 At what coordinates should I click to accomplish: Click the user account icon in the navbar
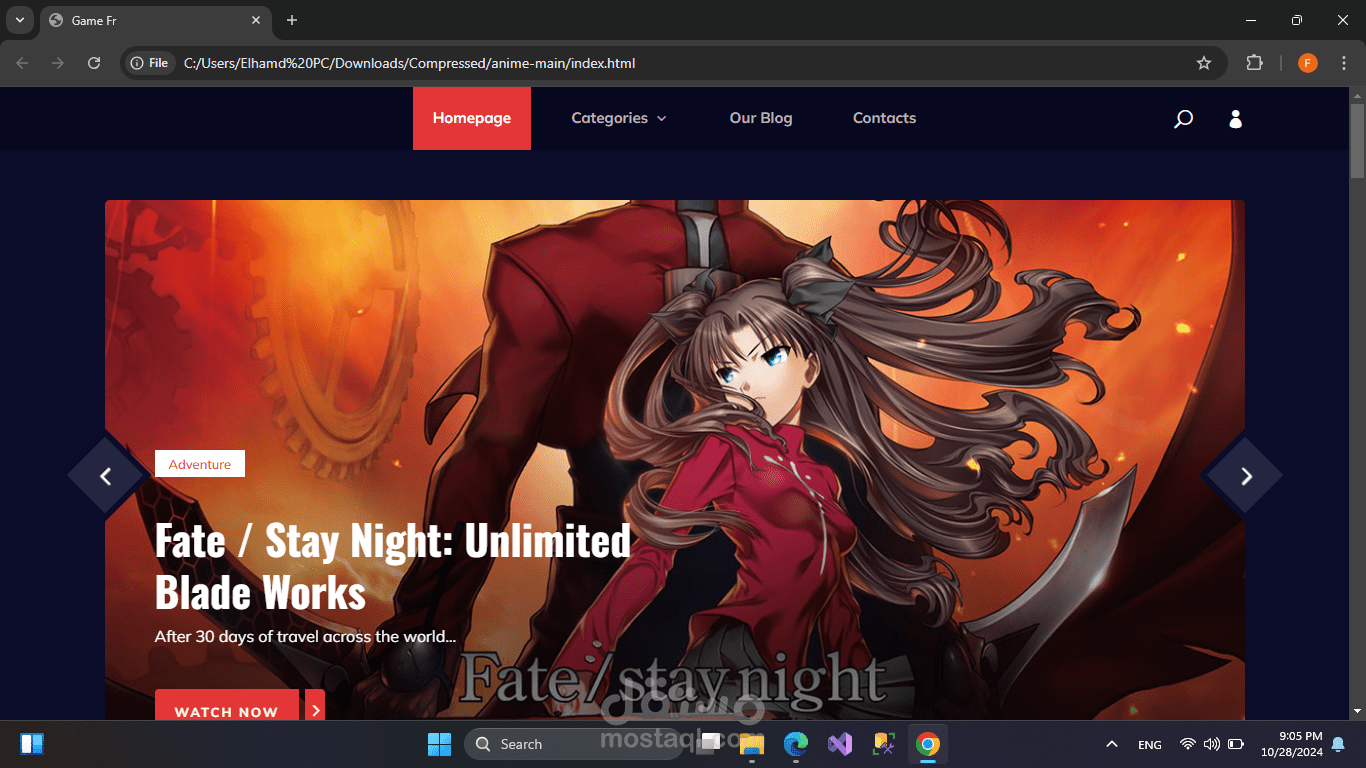click(1235, 118)
